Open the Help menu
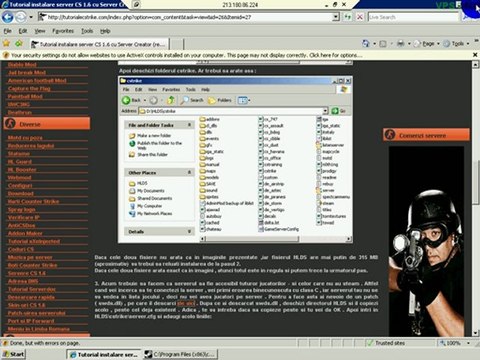This screenshot has height=360, width=480. pyautogui.click(x=105, y=31)
